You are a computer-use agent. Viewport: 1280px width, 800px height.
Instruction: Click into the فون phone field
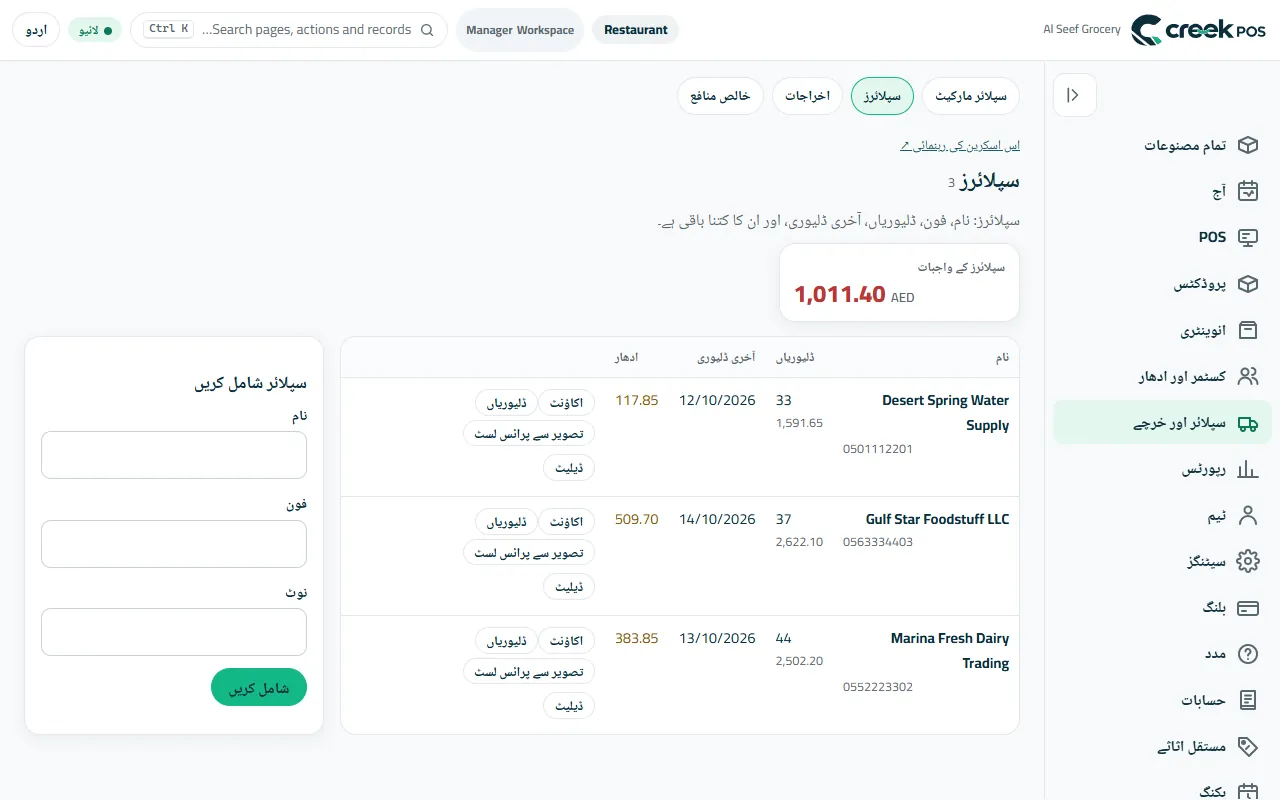(174, 544)
